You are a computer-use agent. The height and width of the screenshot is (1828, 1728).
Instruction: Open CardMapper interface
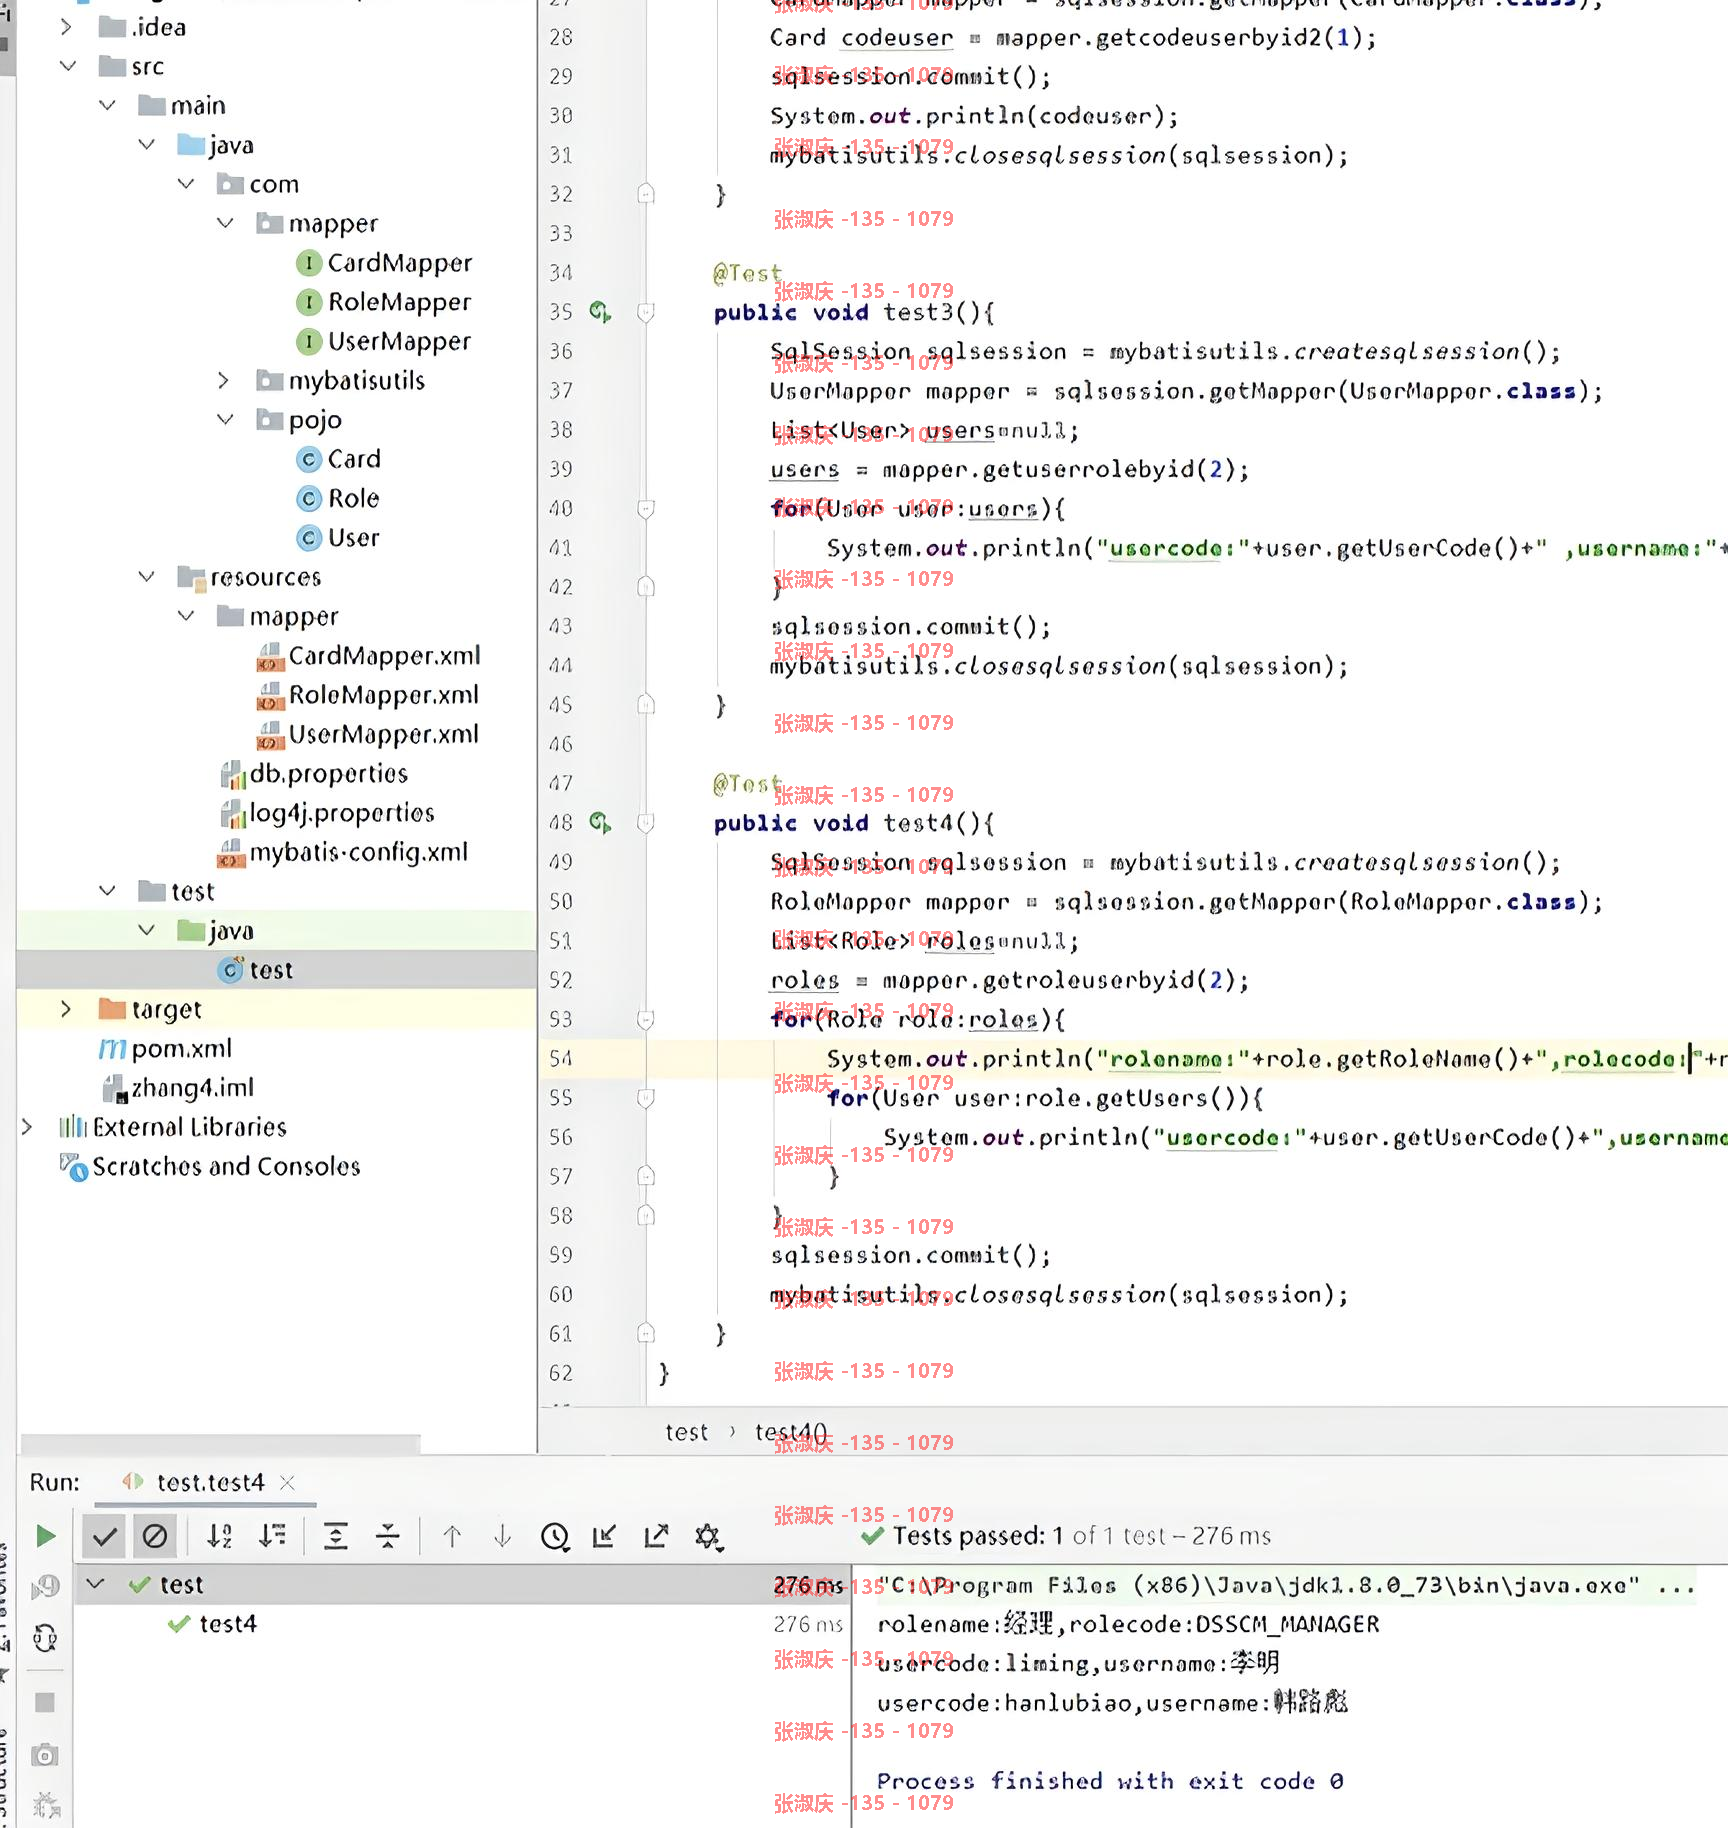pos(399,263)
